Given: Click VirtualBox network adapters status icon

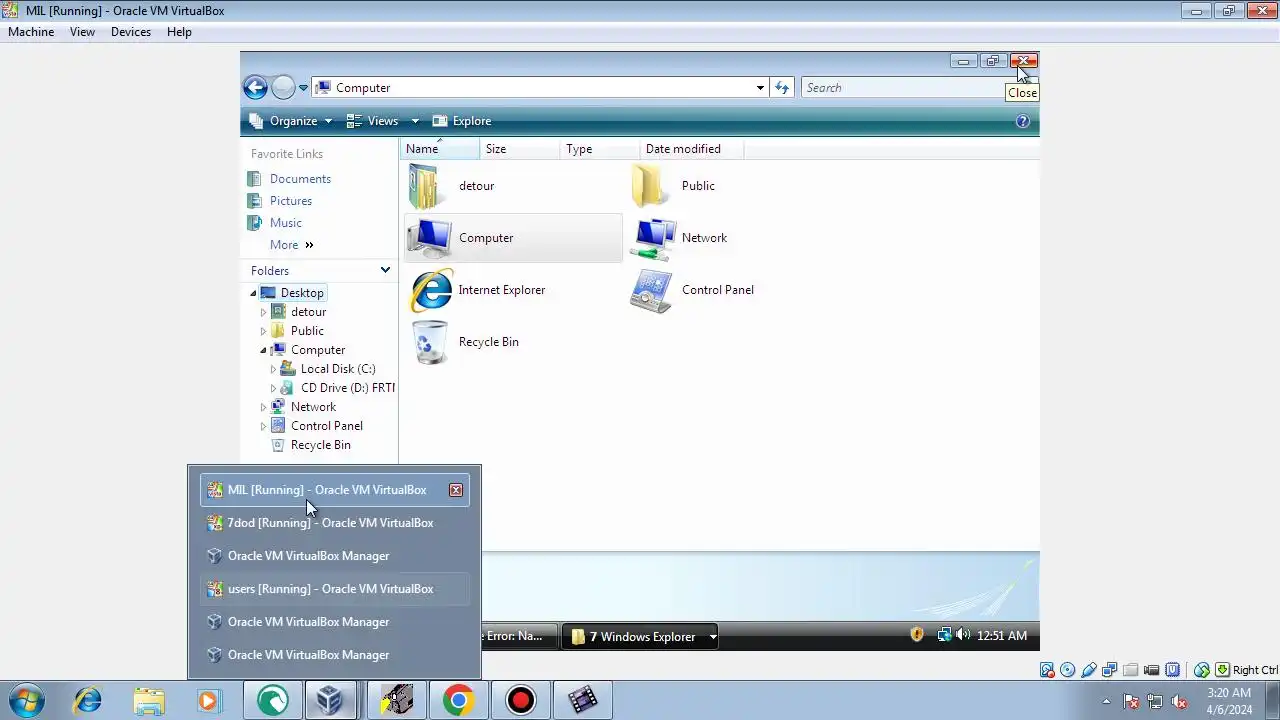Looking at the screenshot, I should [1110, 670].
